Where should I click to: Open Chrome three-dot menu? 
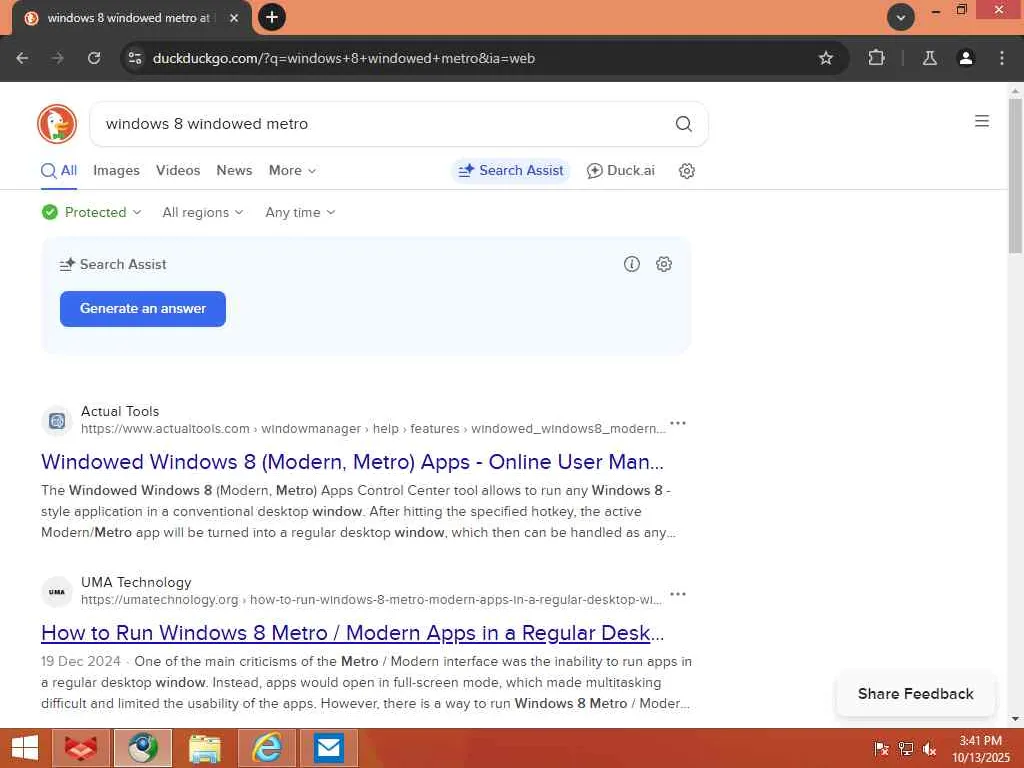coord(1002,58)
